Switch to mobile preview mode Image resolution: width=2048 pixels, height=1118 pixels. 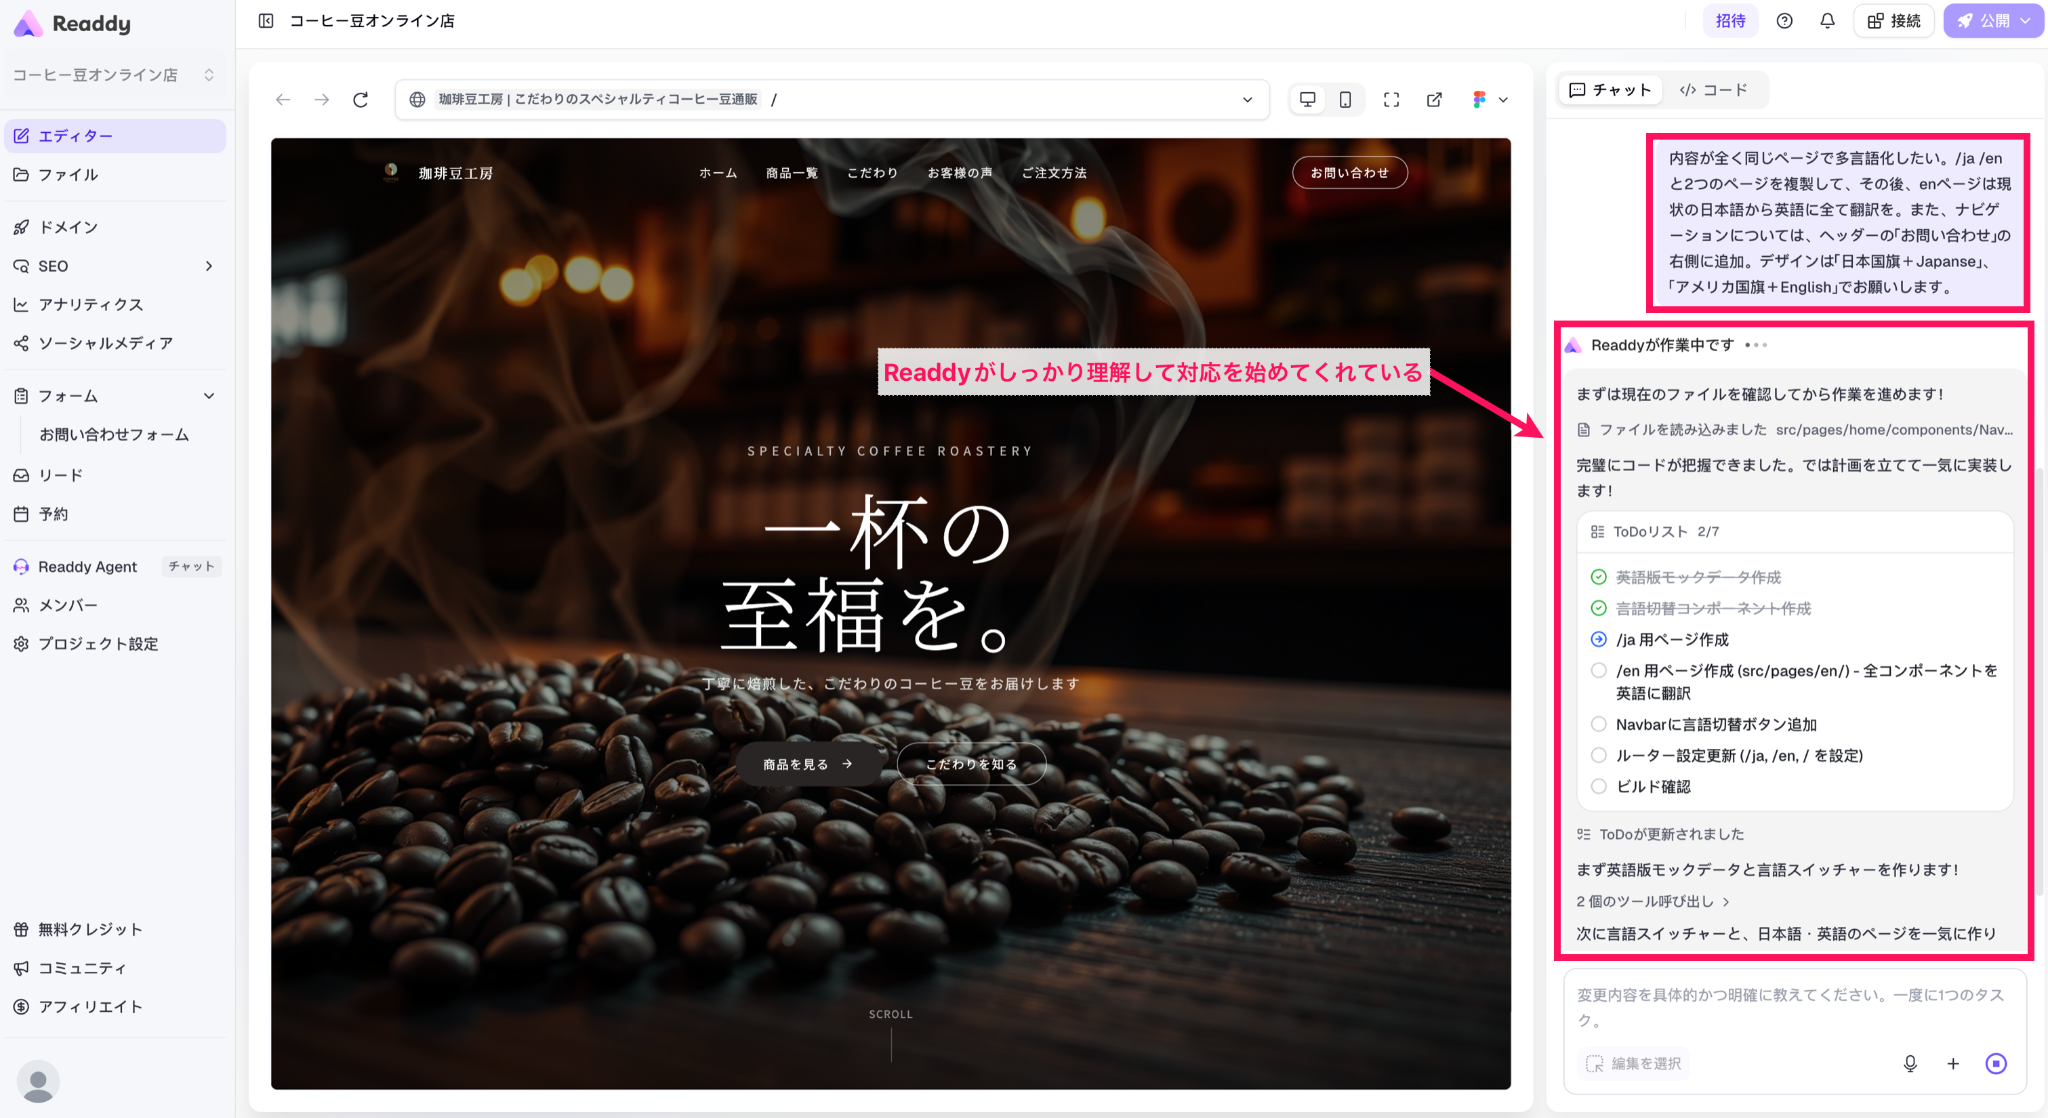1345,99
